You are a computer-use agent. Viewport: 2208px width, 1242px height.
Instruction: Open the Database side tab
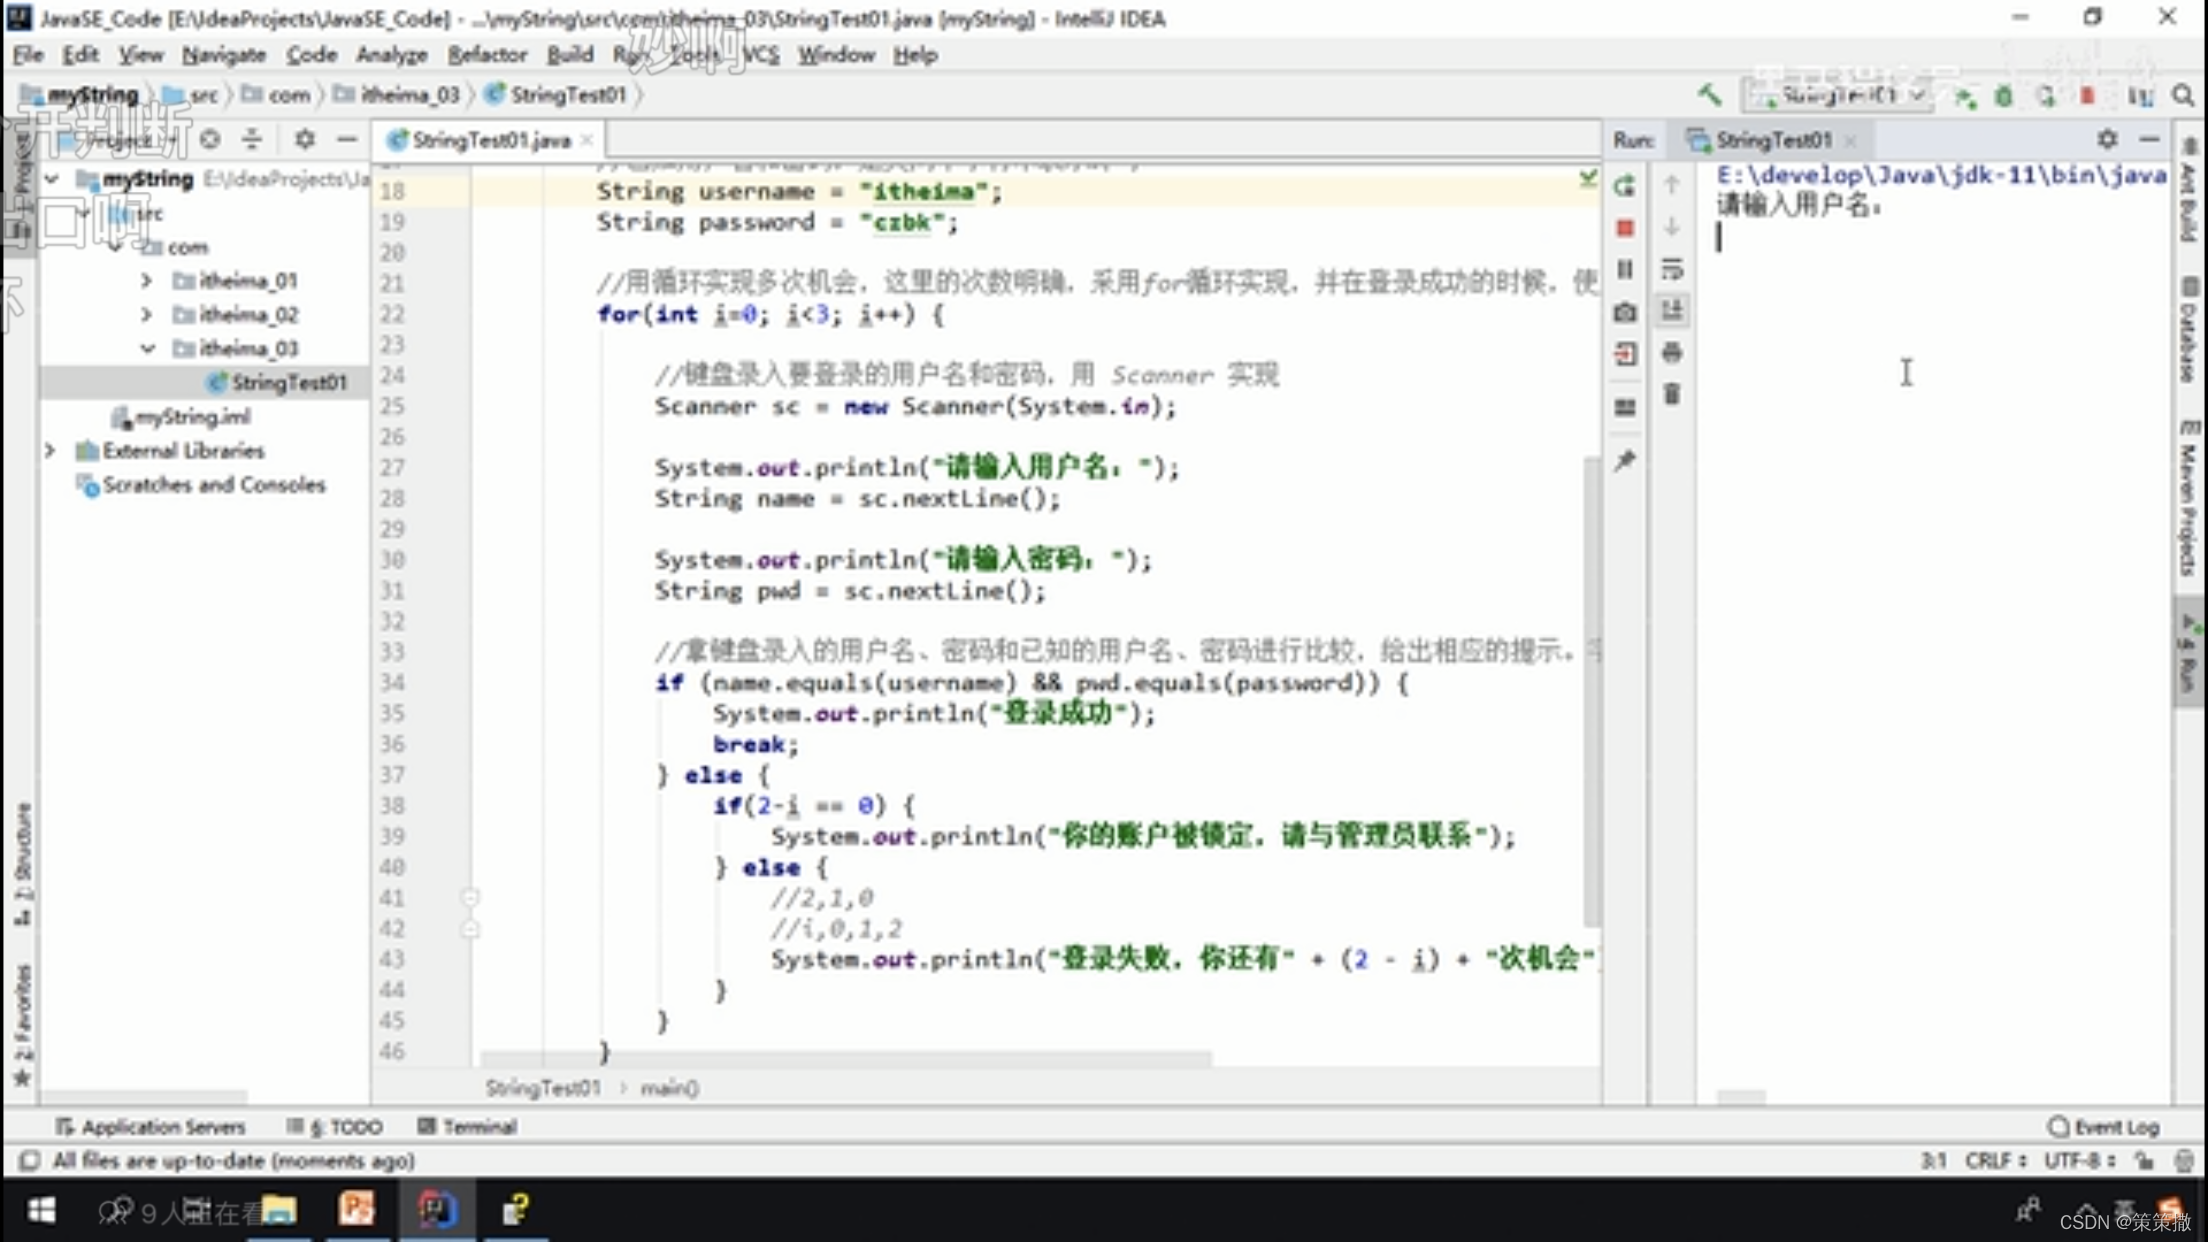click(x=2189, y=330)
